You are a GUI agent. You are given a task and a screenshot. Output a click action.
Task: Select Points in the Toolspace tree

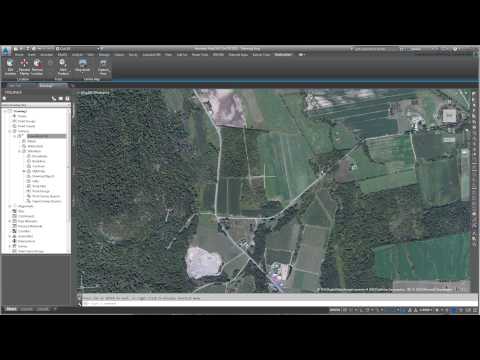point(22,116)
